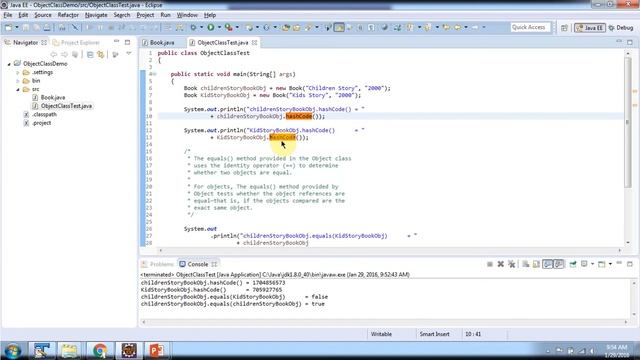
Task: Click the New file toolbar icon
Action: click(x=8, y=27)
